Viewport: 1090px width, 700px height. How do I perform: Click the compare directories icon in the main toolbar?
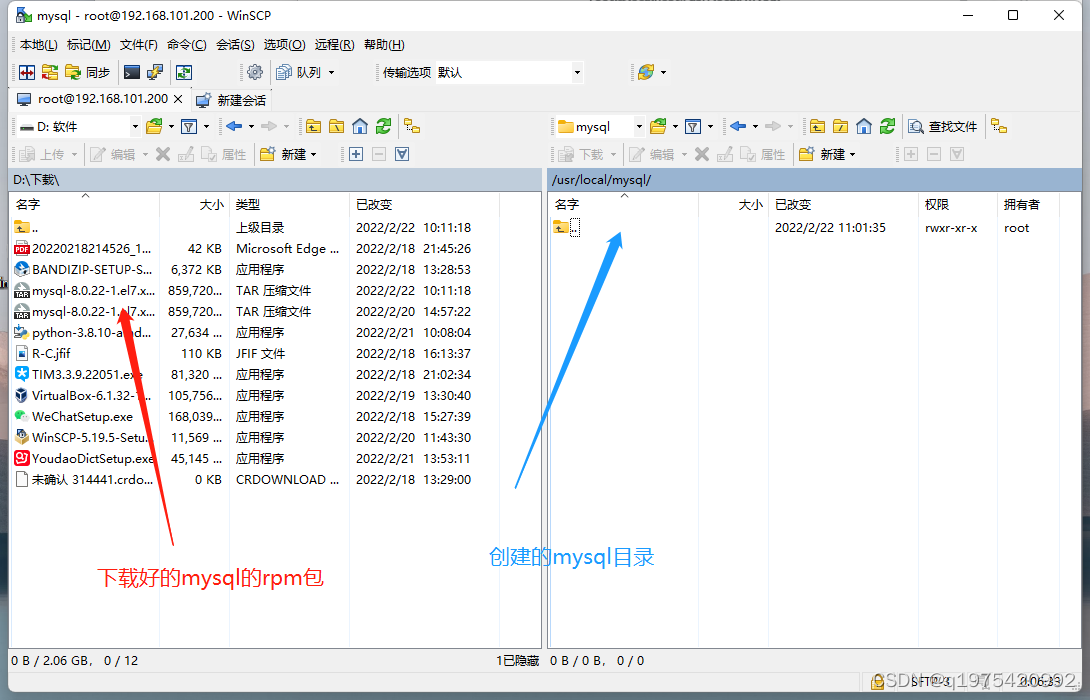tap(27, 72)
